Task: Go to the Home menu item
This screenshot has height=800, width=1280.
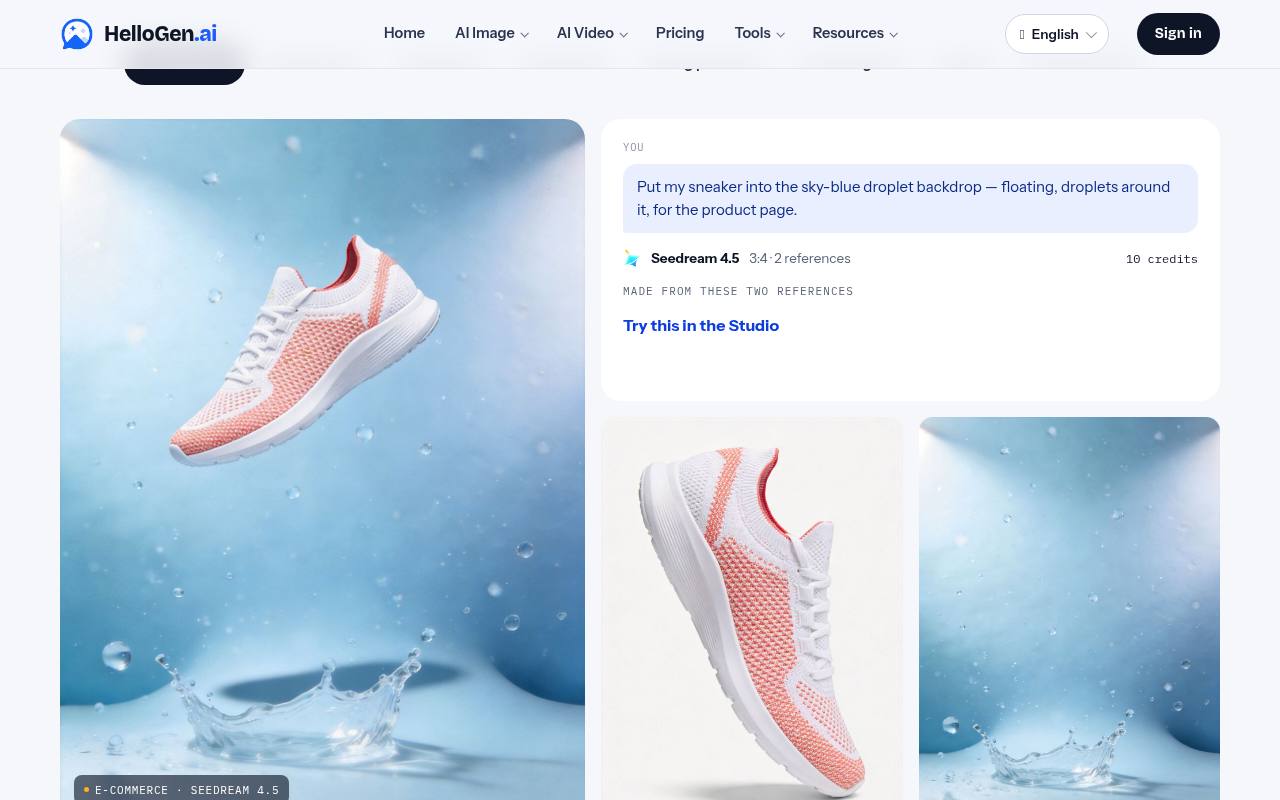Action: click(404, 33)
